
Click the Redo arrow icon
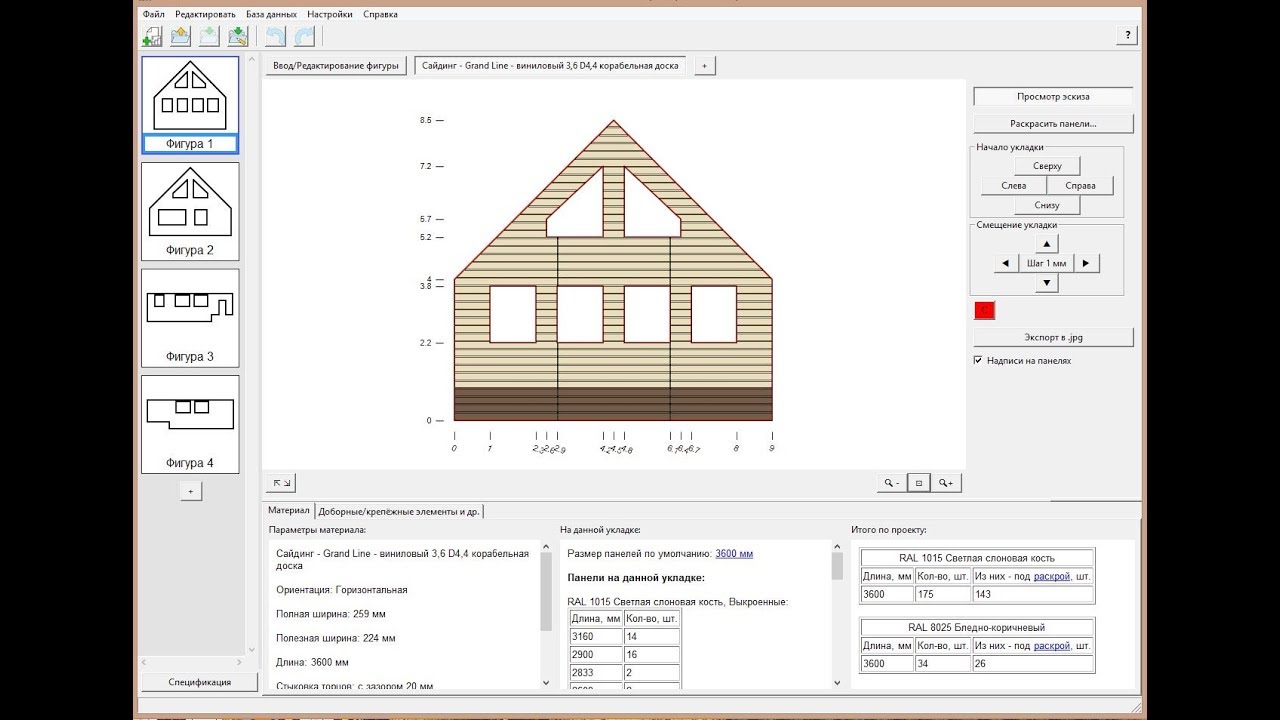click(x=304, y=36)
